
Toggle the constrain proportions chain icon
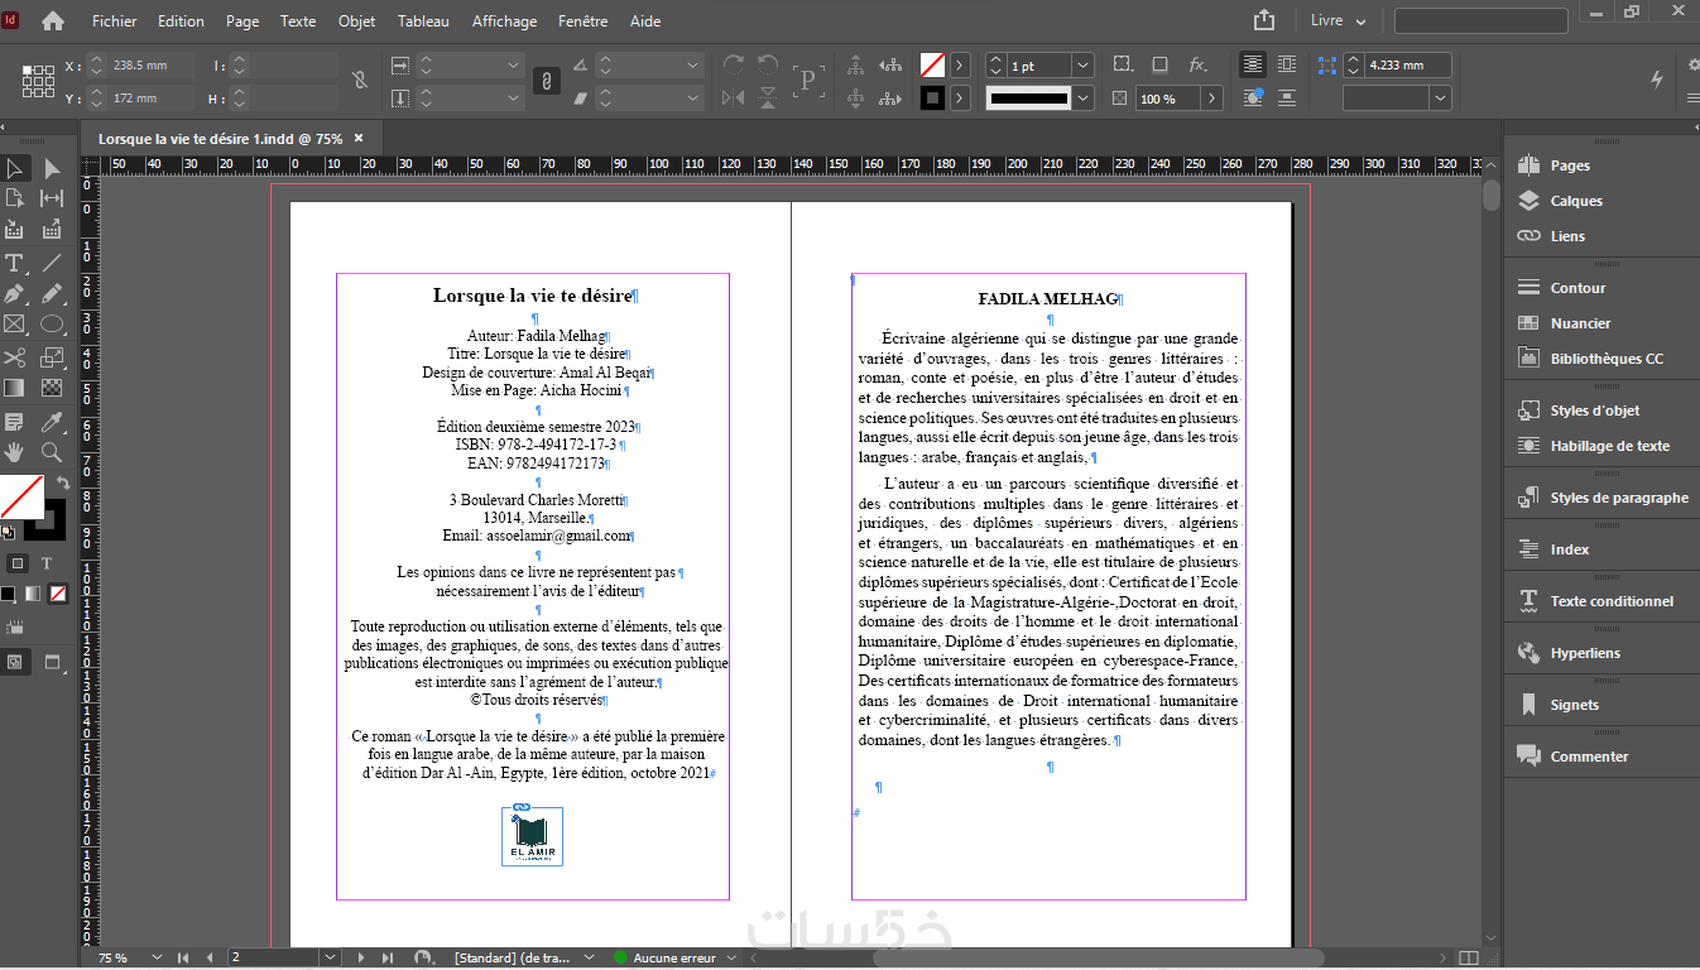coord(546,81)
